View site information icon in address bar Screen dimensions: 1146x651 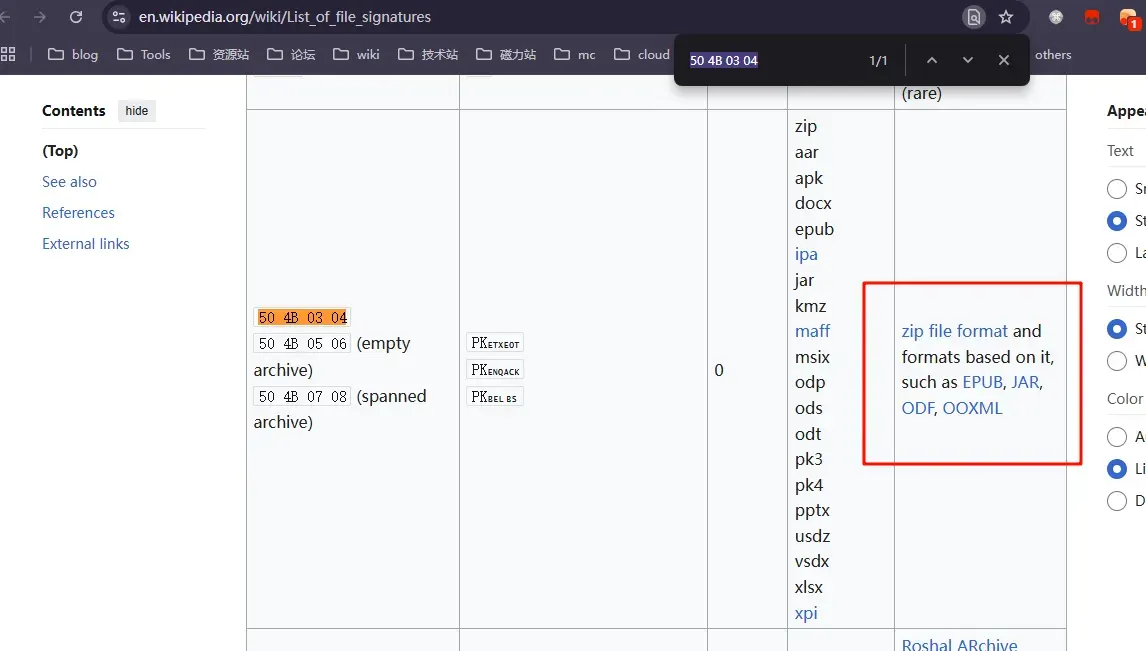pyautogui.click(x=119, y=17)
